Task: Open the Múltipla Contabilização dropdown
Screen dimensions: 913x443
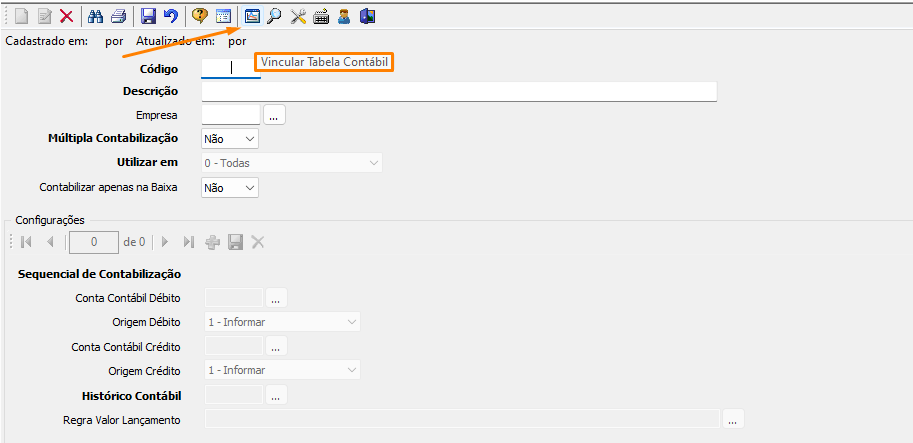Action: (x=230, y=139)
